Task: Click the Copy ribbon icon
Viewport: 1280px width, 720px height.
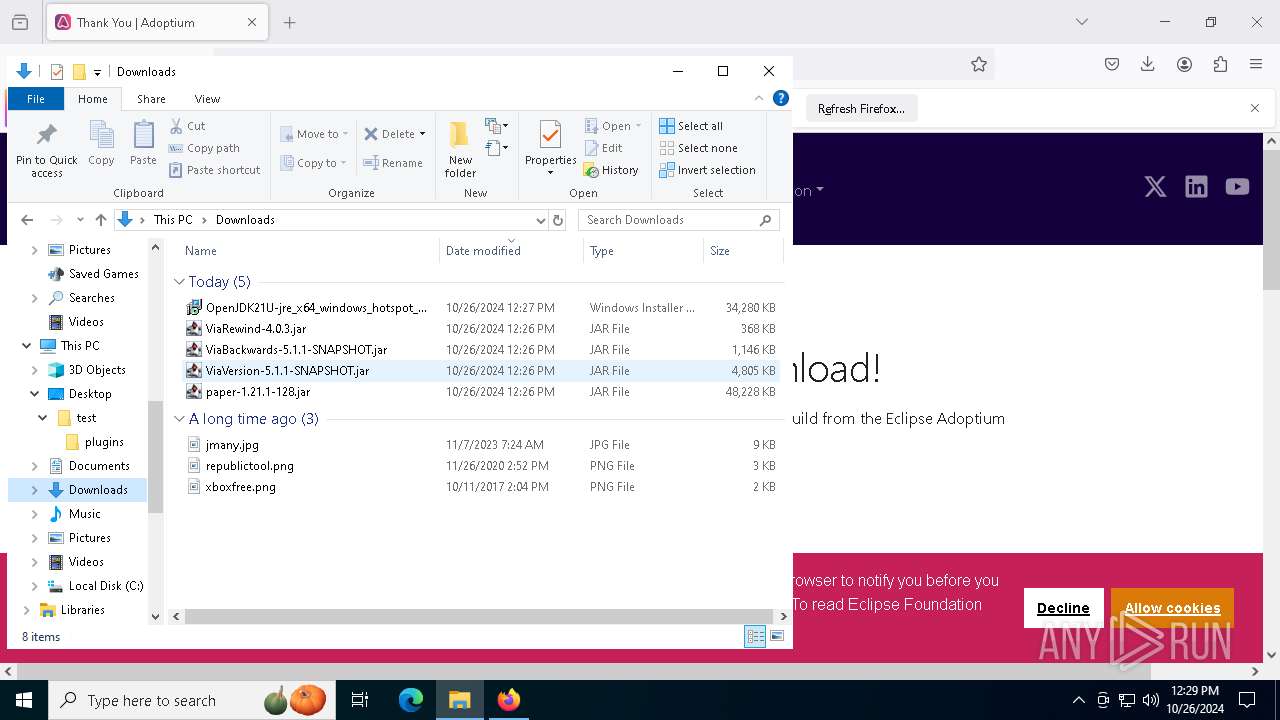Action: point(101,143)
